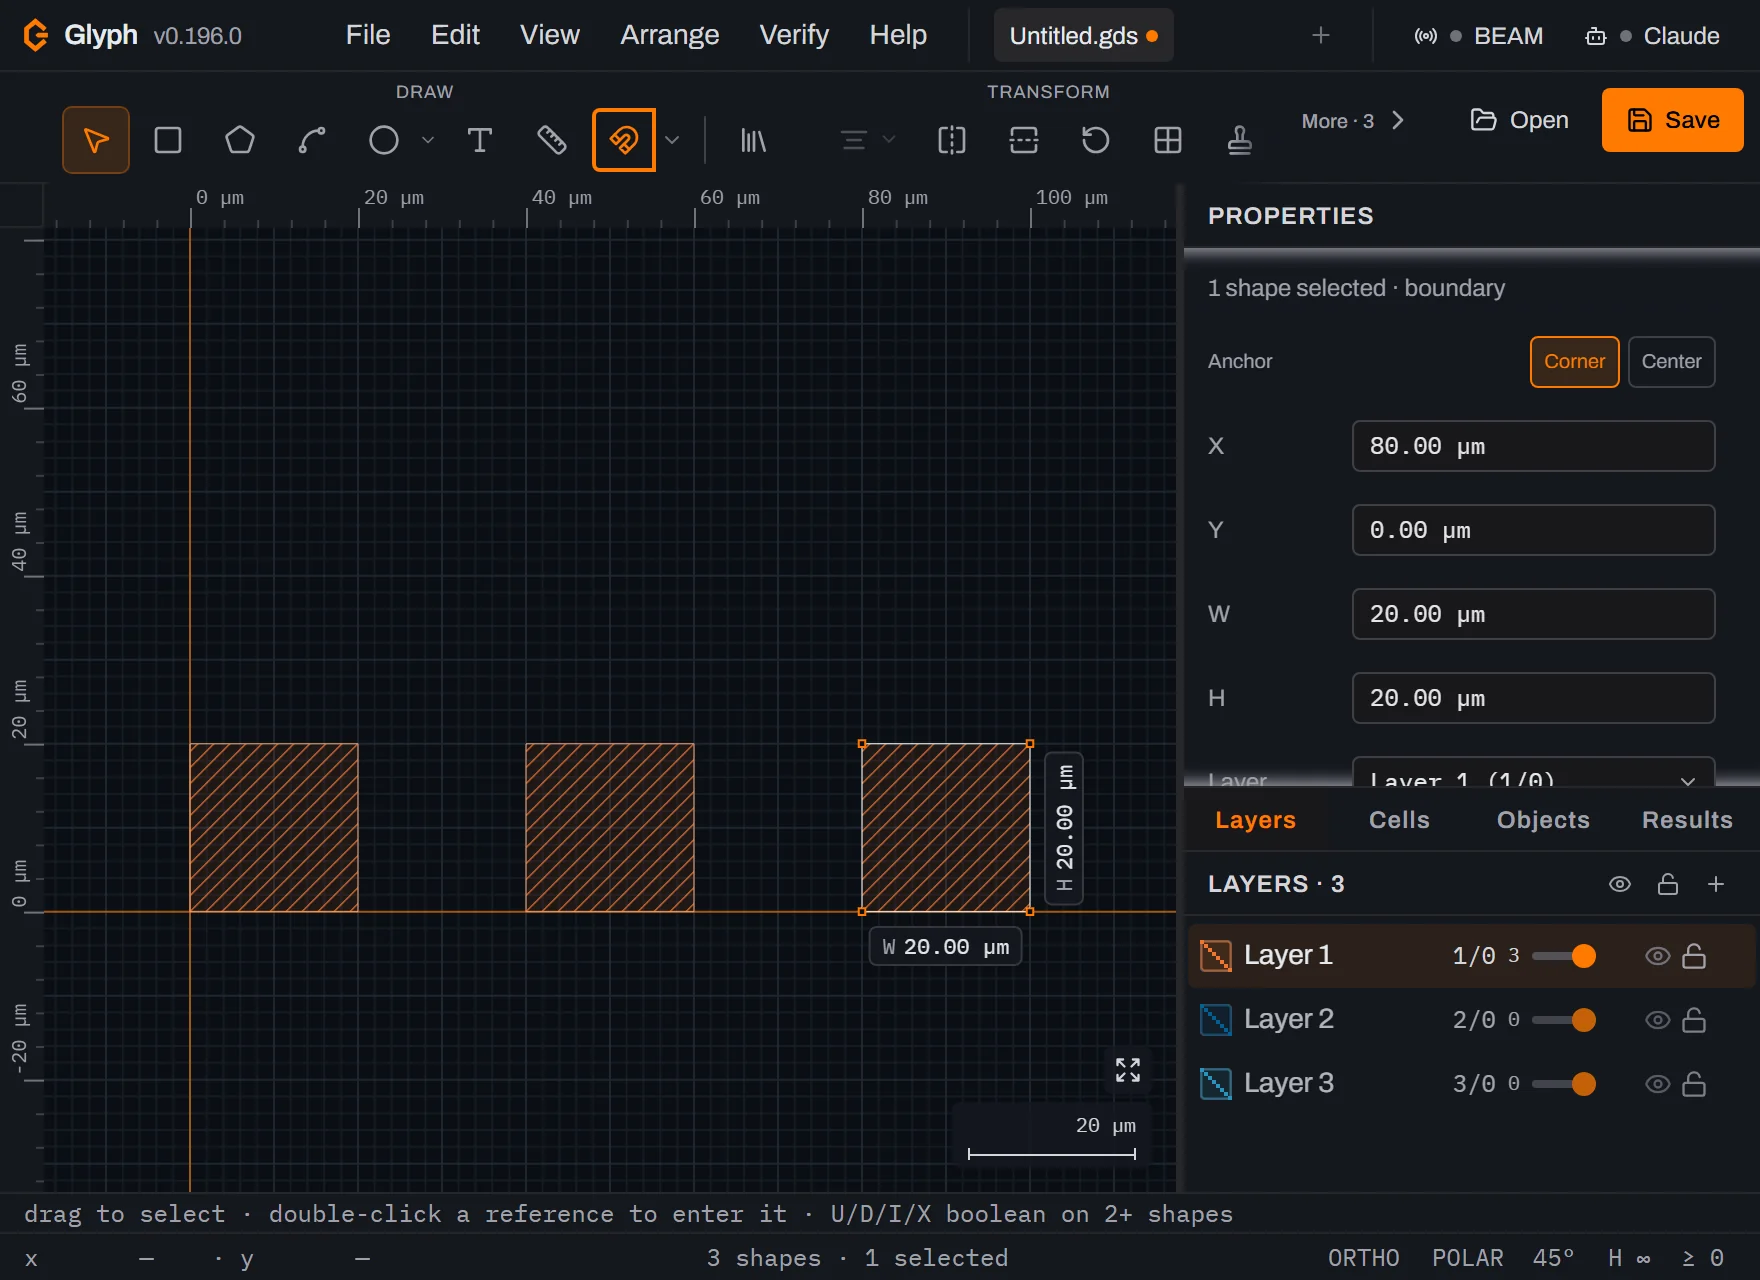Switch to the Cells tab
The height and width of the screenshot is (1280, 1760).
click(1399, 820)
